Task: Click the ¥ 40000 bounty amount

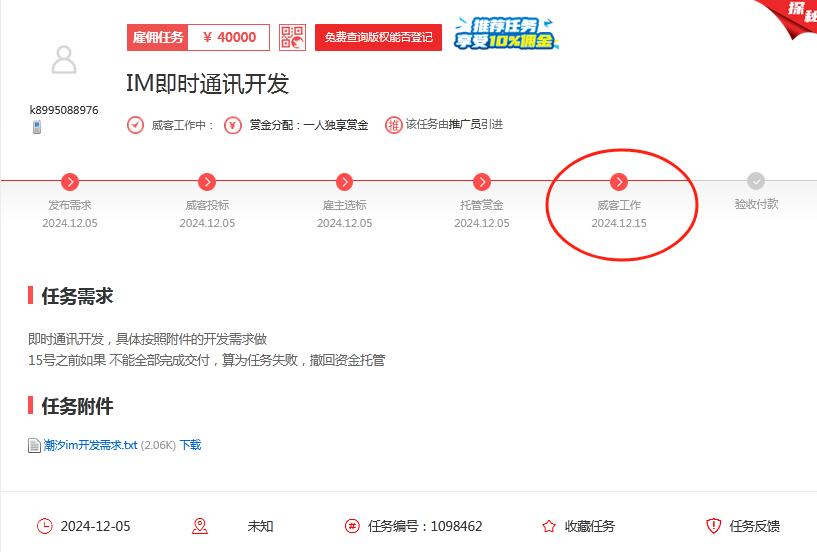Action: point(229,38)
